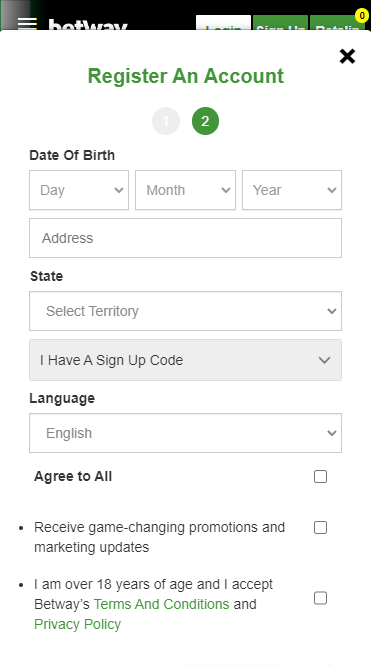Click the State label

pyautogui.click(x=46, y=276)
